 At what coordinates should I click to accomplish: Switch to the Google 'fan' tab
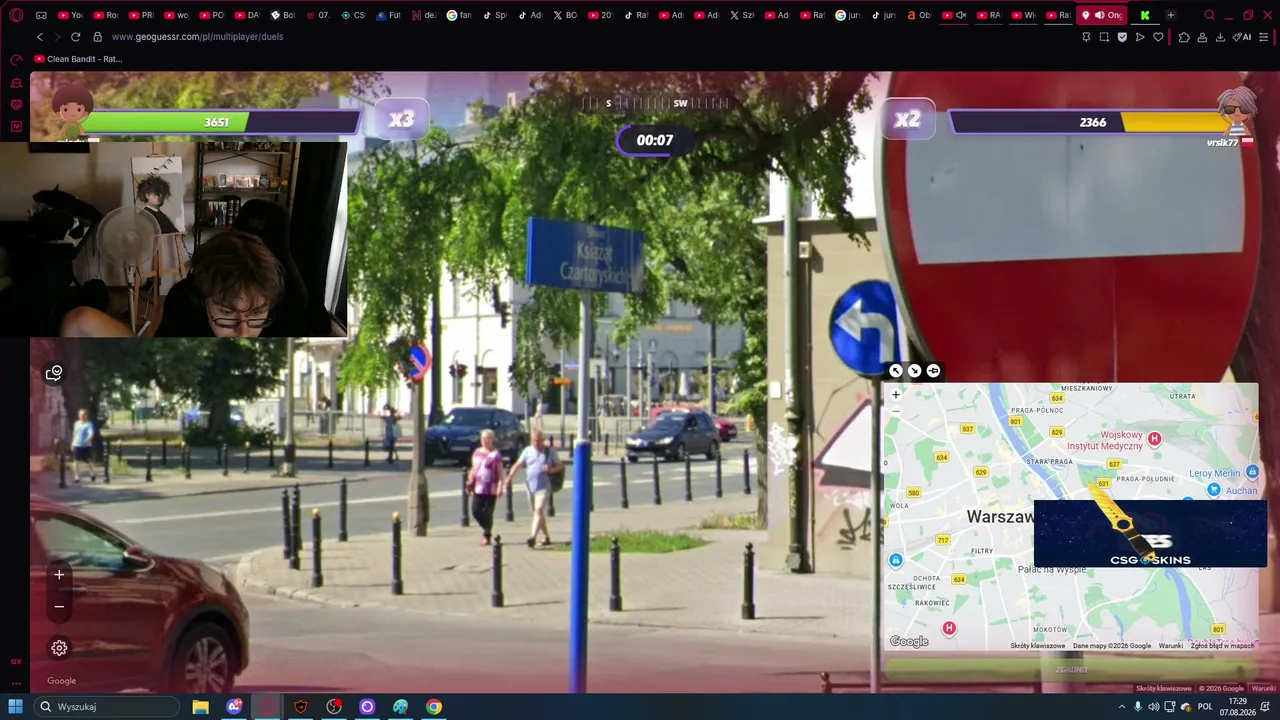coord(459,15)
